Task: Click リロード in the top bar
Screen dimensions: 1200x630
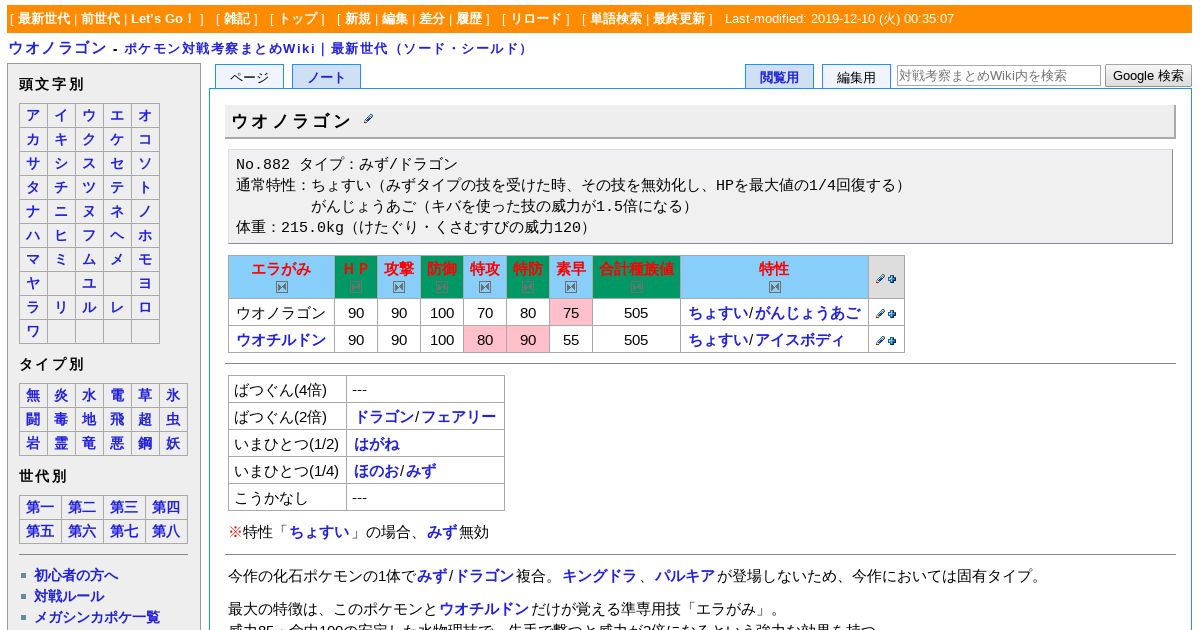Action: pos(536,19)
